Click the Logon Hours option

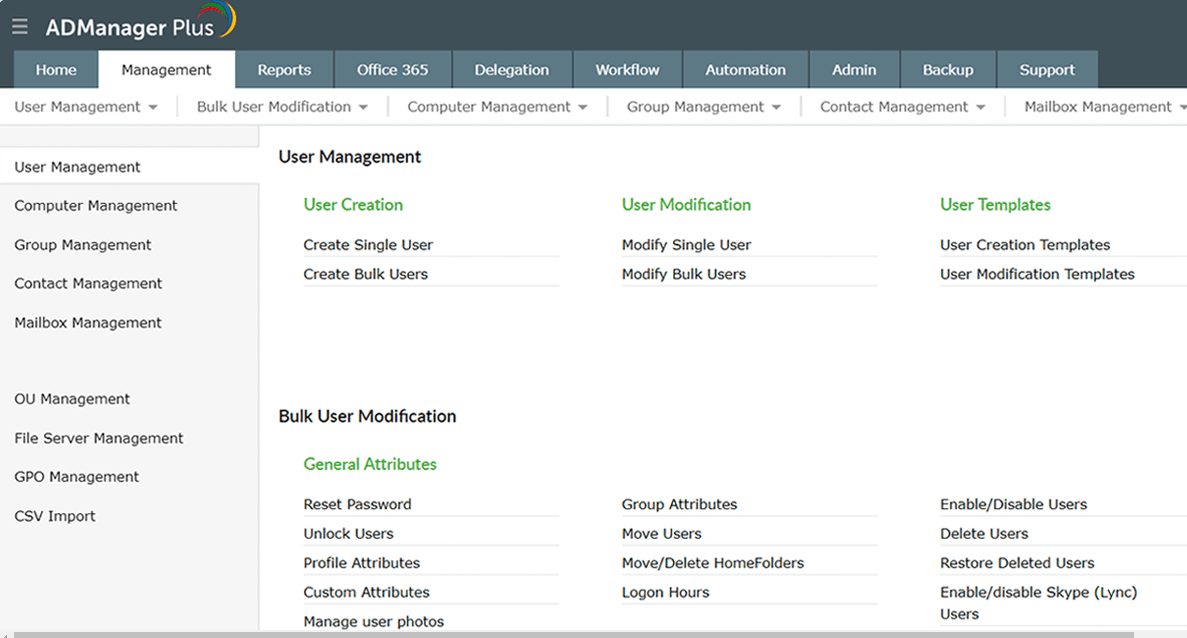[x=665, y=592]
